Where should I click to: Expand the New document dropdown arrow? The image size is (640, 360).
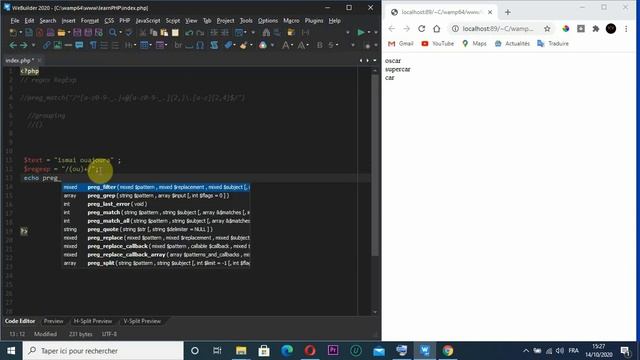(20, 32)
